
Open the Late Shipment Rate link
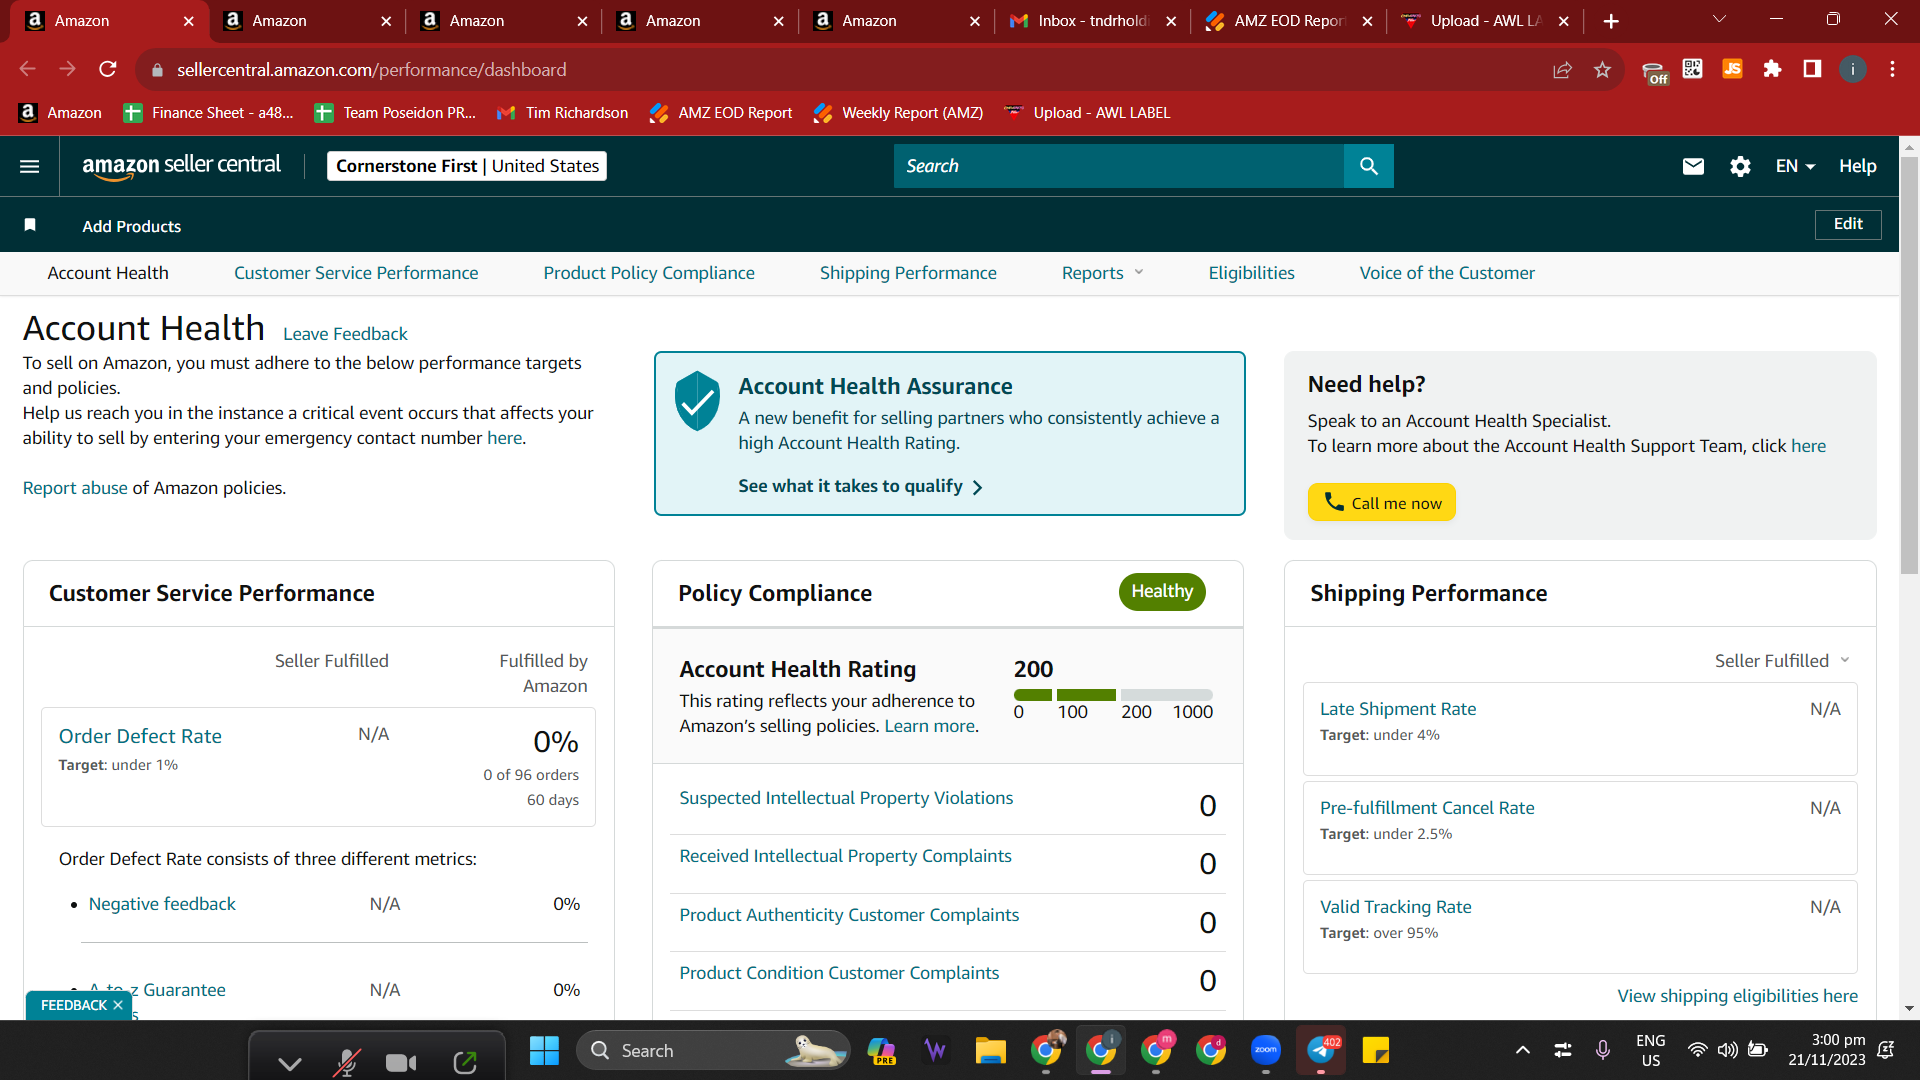(x=1398, y=709)
